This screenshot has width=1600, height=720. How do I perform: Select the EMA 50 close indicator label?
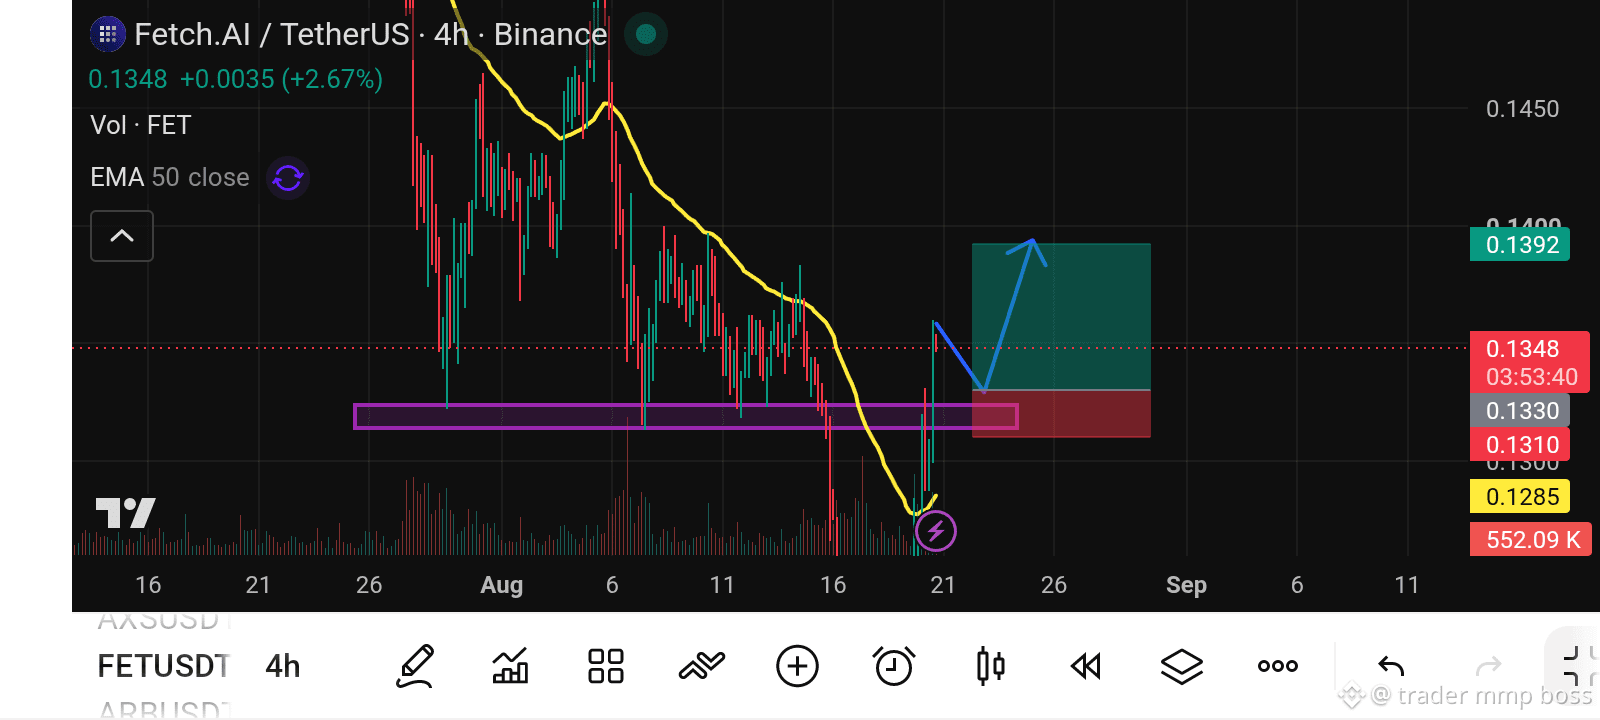170,177
